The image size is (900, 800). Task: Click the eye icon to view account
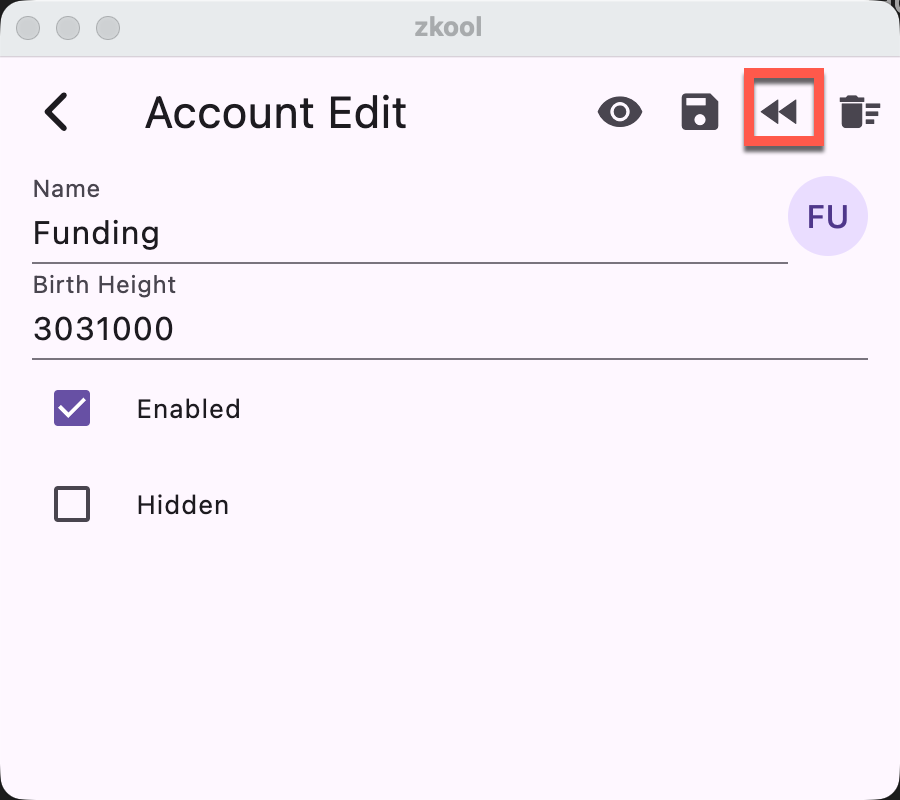[x=620, y=112]
